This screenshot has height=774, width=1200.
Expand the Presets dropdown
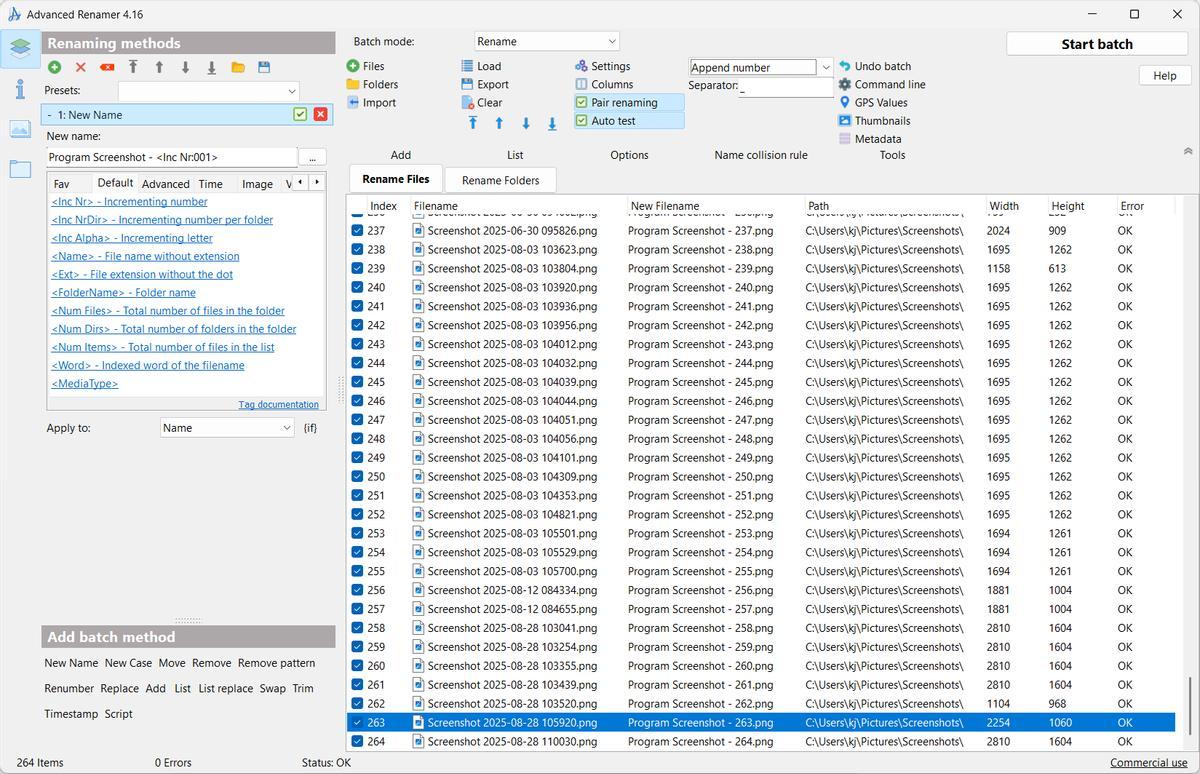[208, 91]
